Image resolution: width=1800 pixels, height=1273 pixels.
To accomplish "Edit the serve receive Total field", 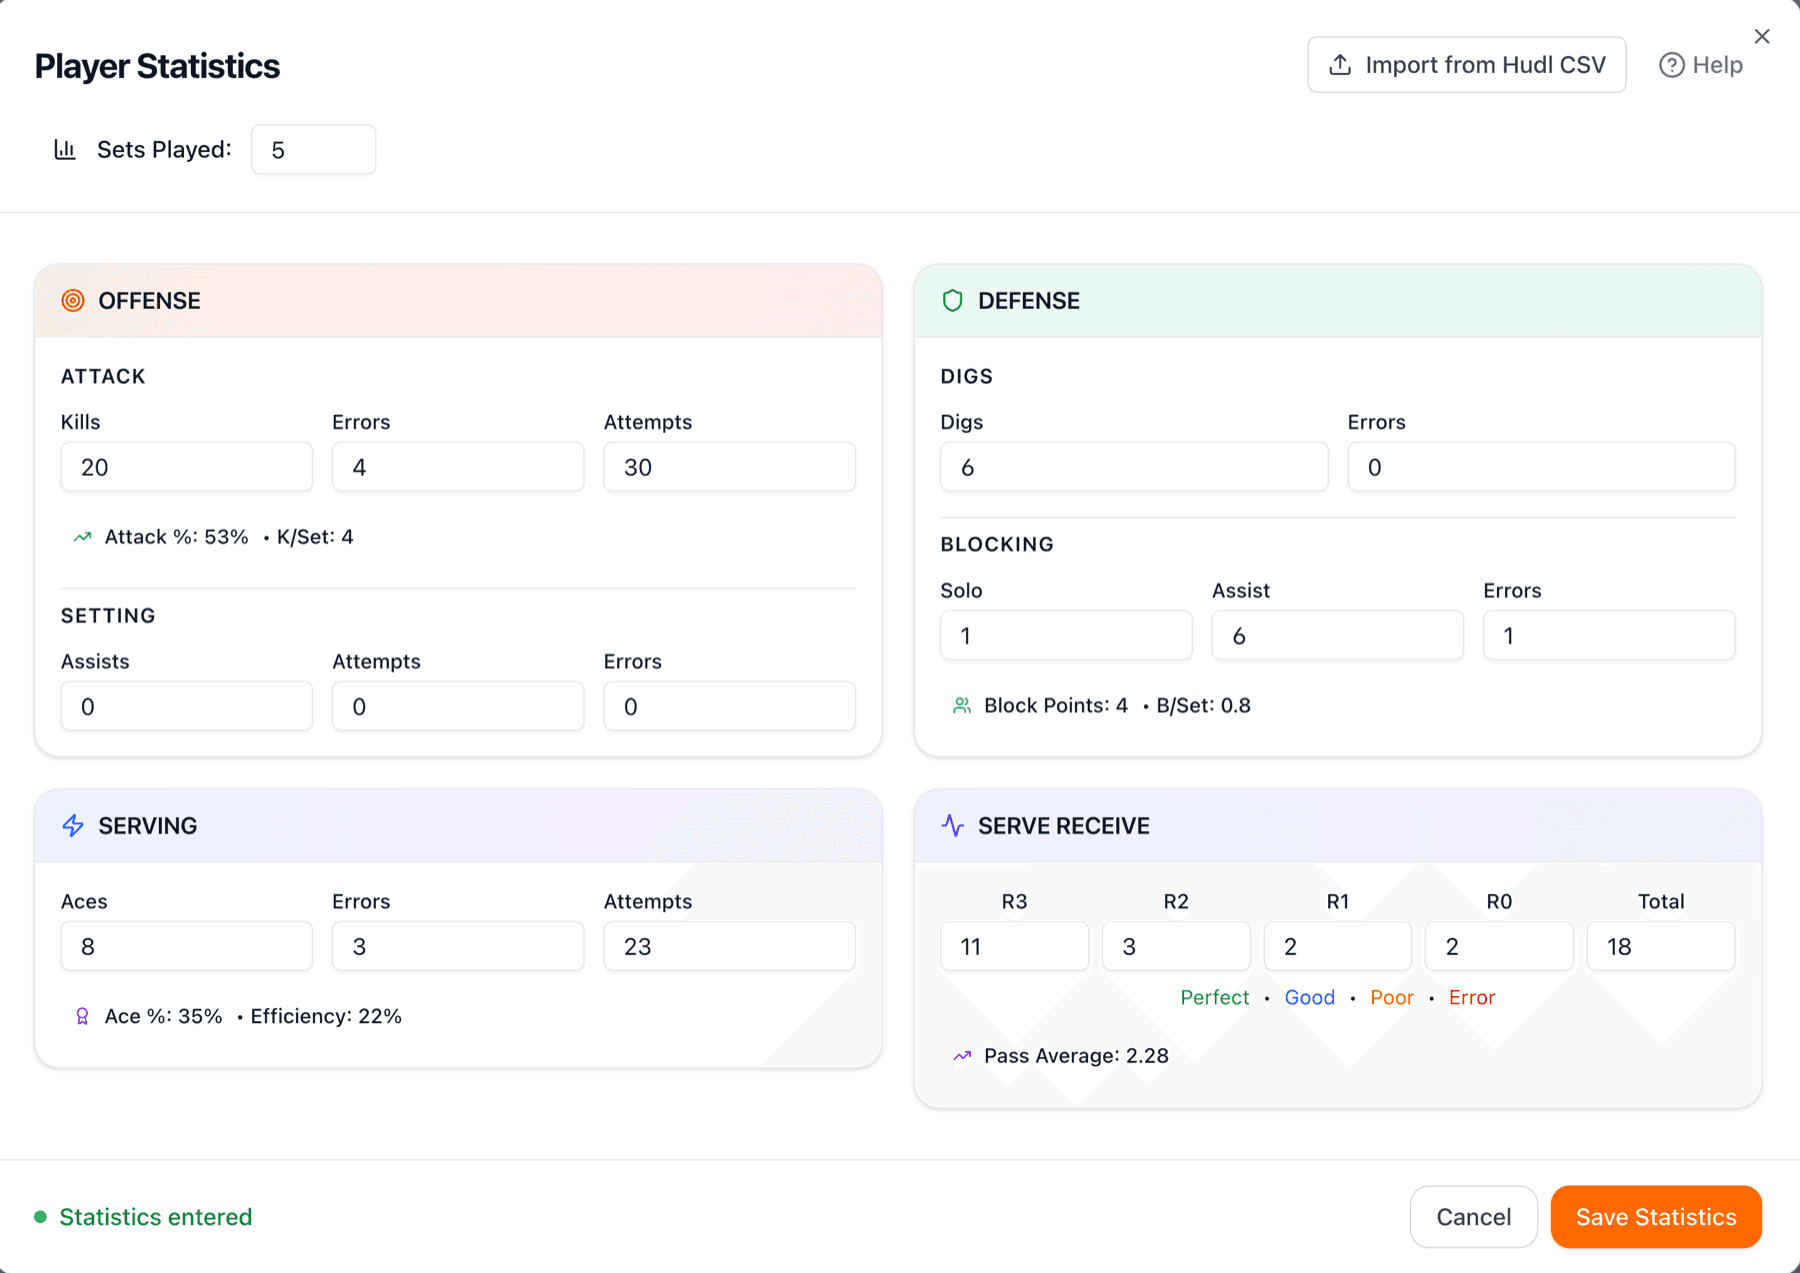I will point(1661,947).
